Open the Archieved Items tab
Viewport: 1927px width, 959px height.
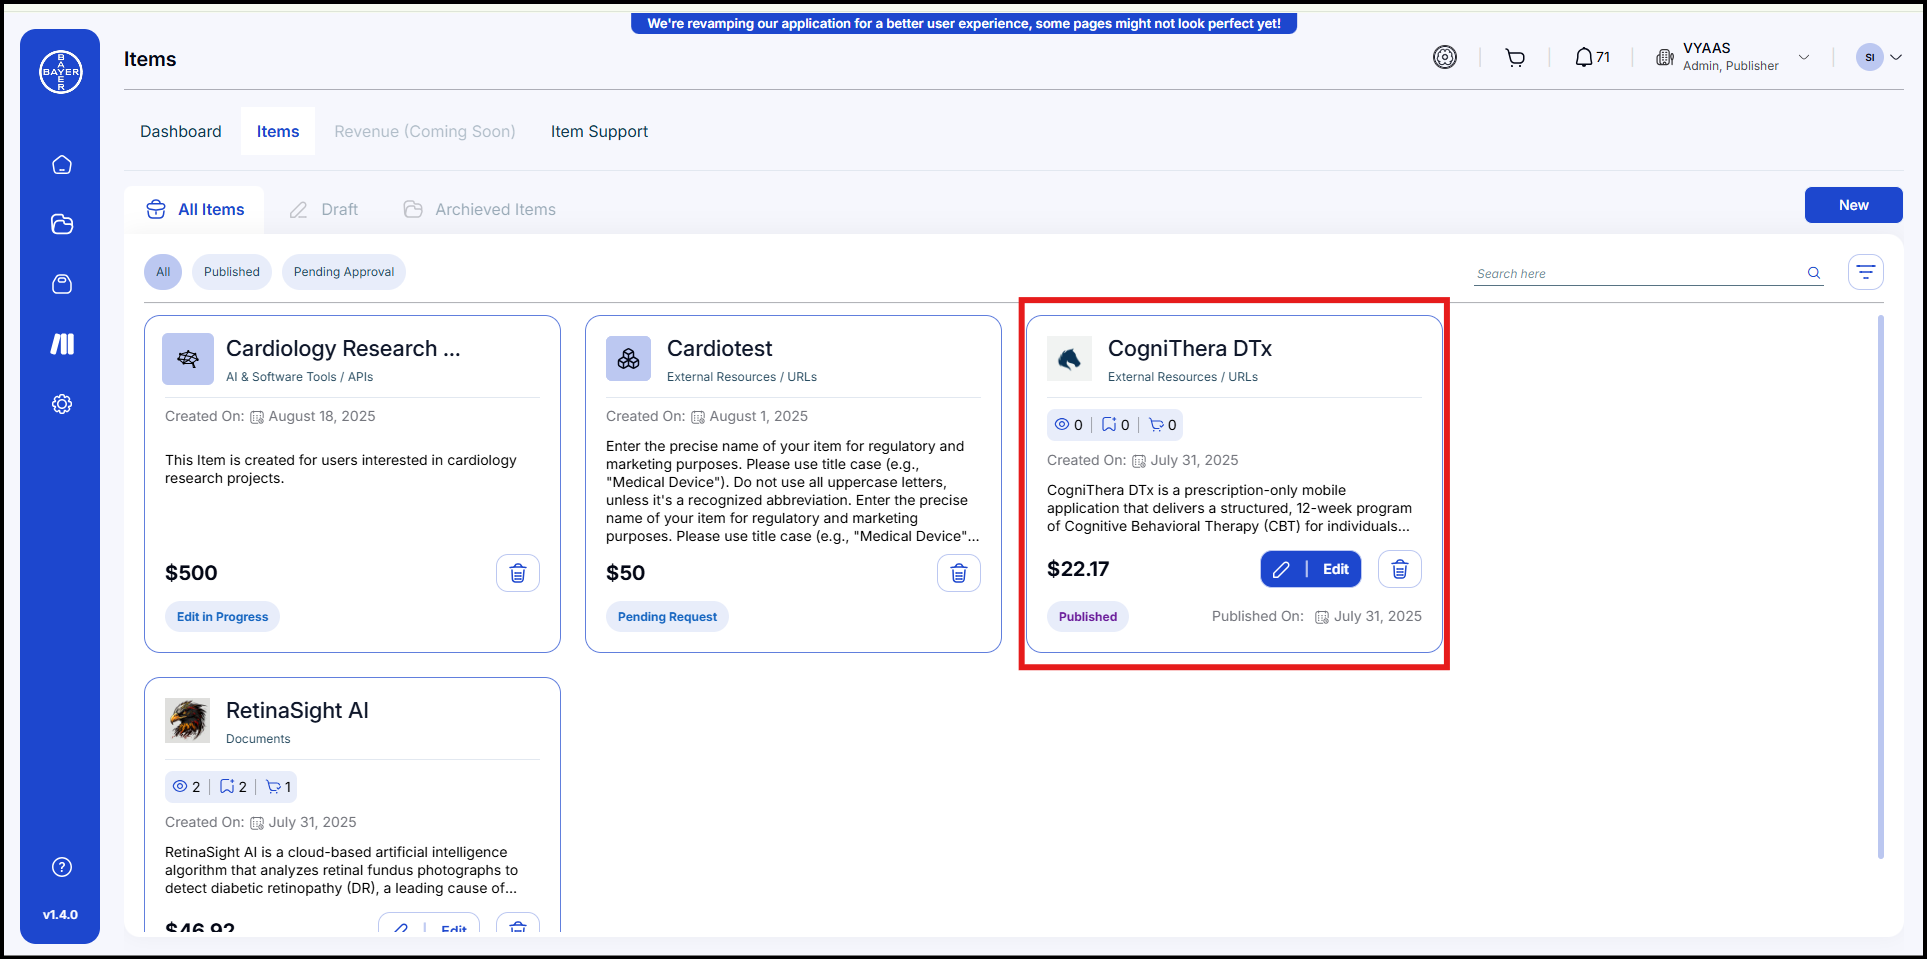pyautogui.click(x=480, y=209)
